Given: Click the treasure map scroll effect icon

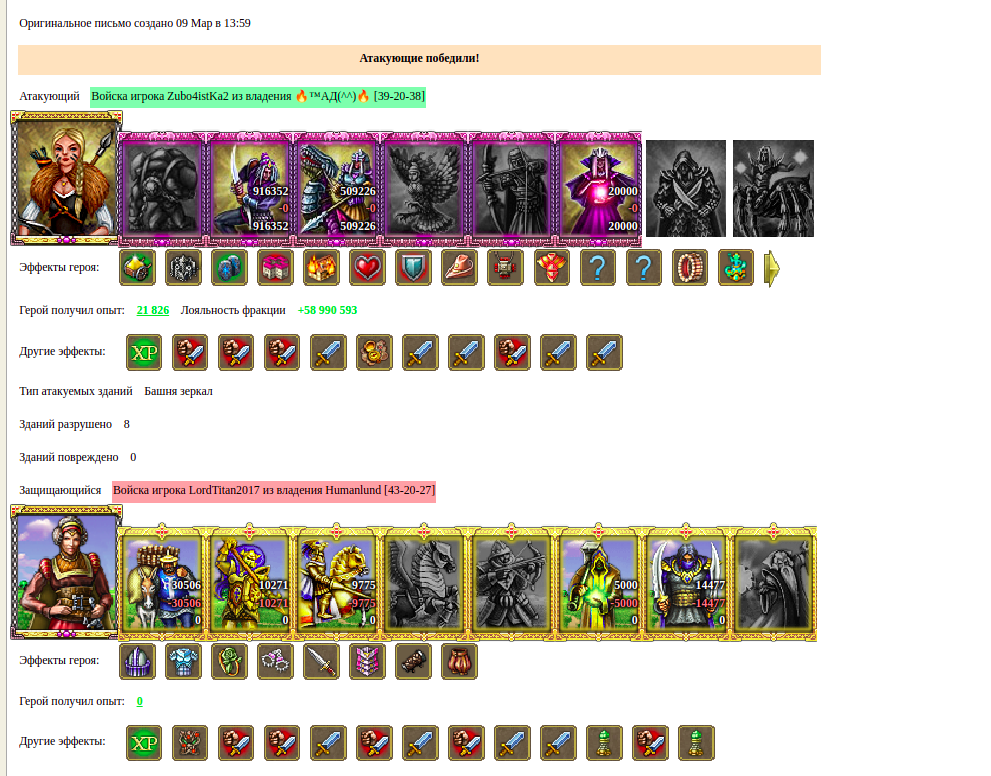Looking at the screenshot, I should (374, 352).
